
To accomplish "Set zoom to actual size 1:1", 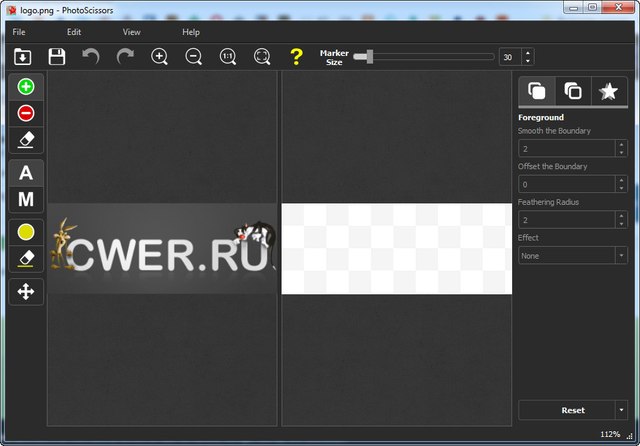I will tap(228, 57).
